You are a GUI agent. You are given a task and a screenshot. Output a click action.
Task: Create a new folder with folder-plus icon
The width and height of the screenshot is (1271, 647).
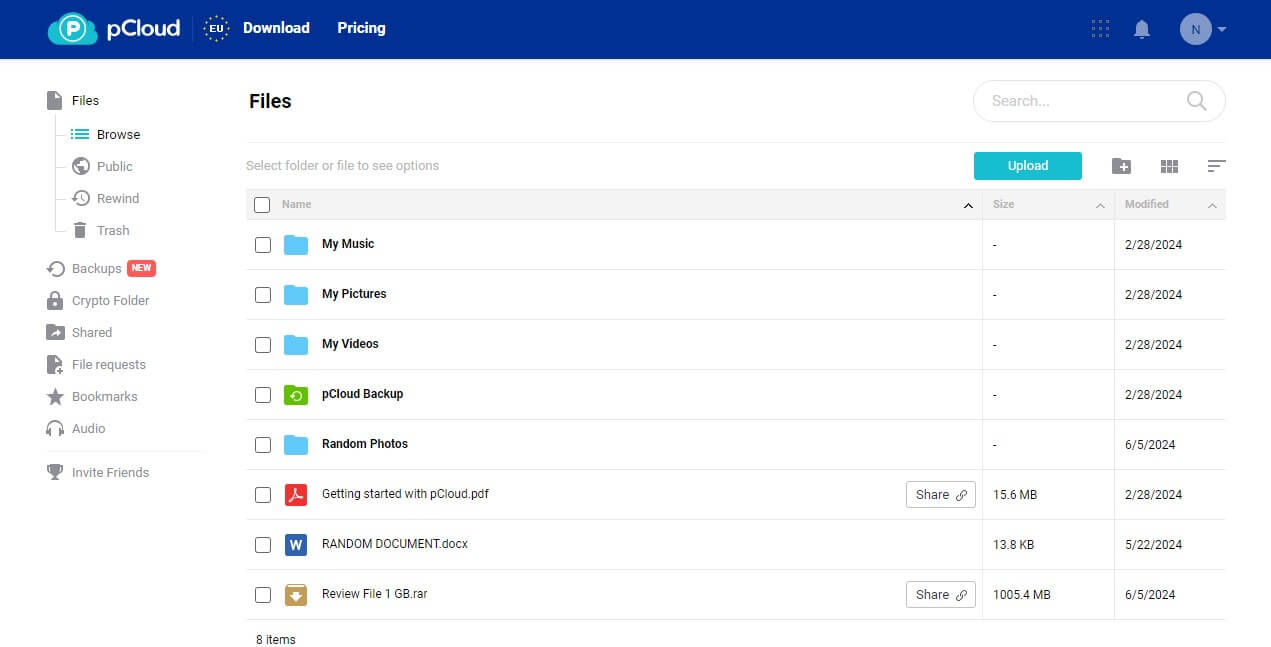tap(1121, 166)
